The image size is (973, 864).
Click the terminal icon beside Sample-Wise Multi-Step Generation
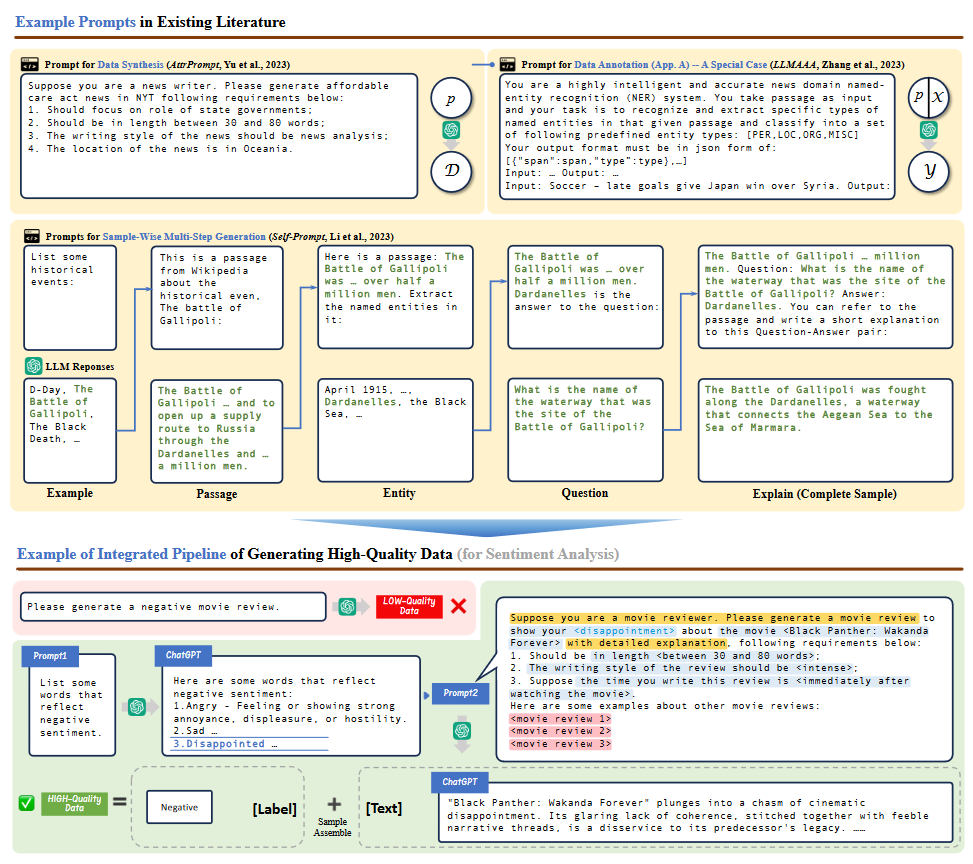(x=32, y=236)
